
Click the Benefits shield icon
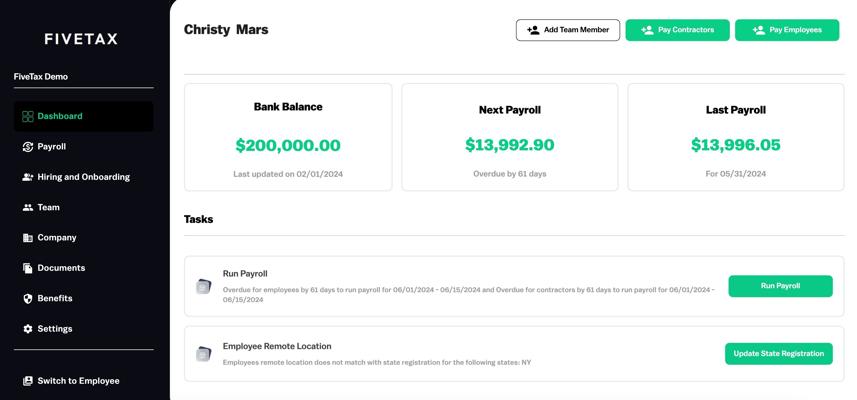click(28, 299)
